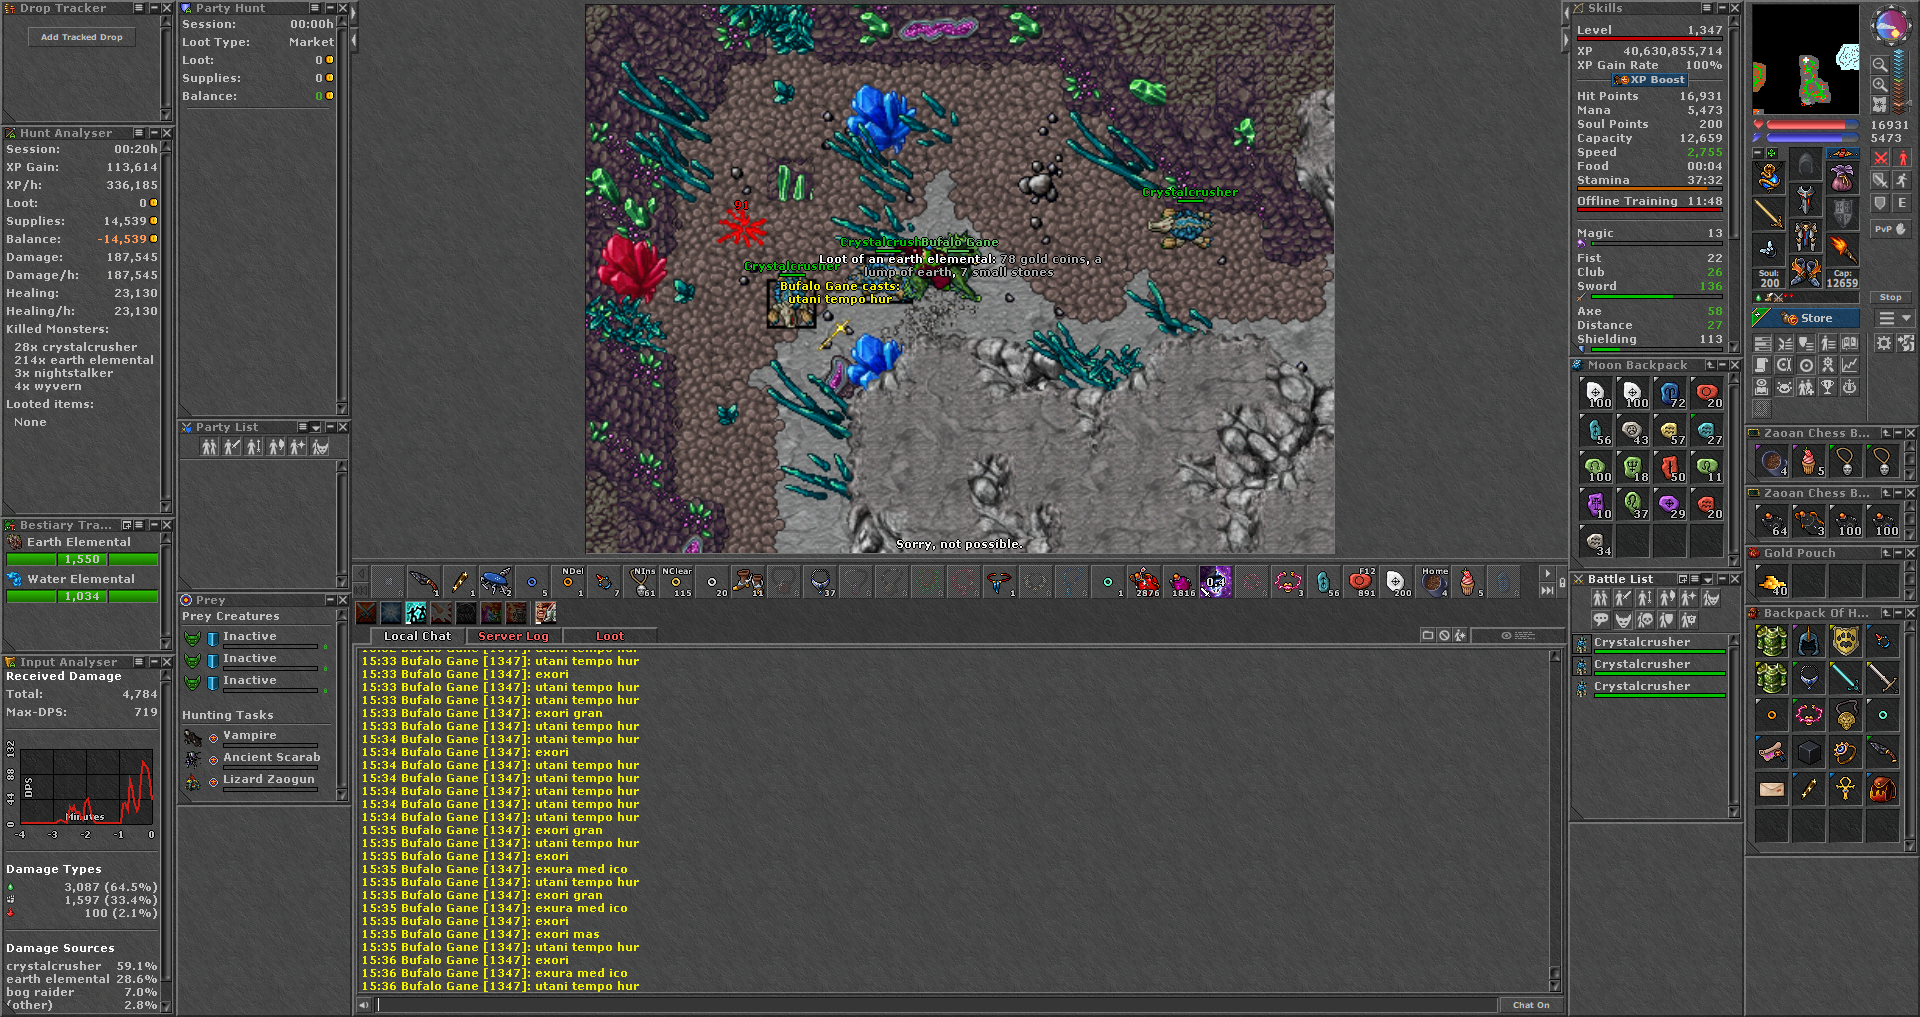Zoom in the minimap
The image size is (1920, 1017).
coord(1880,85)
